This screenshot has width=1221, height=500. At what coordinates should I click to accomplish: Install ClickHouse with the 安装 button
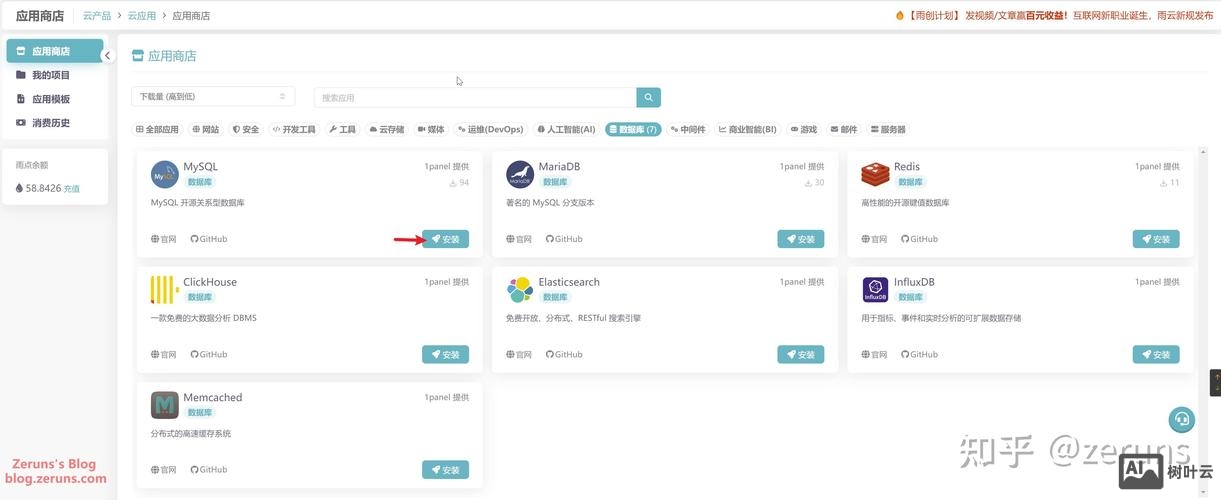pyautogui.click(x=445, y=354)
